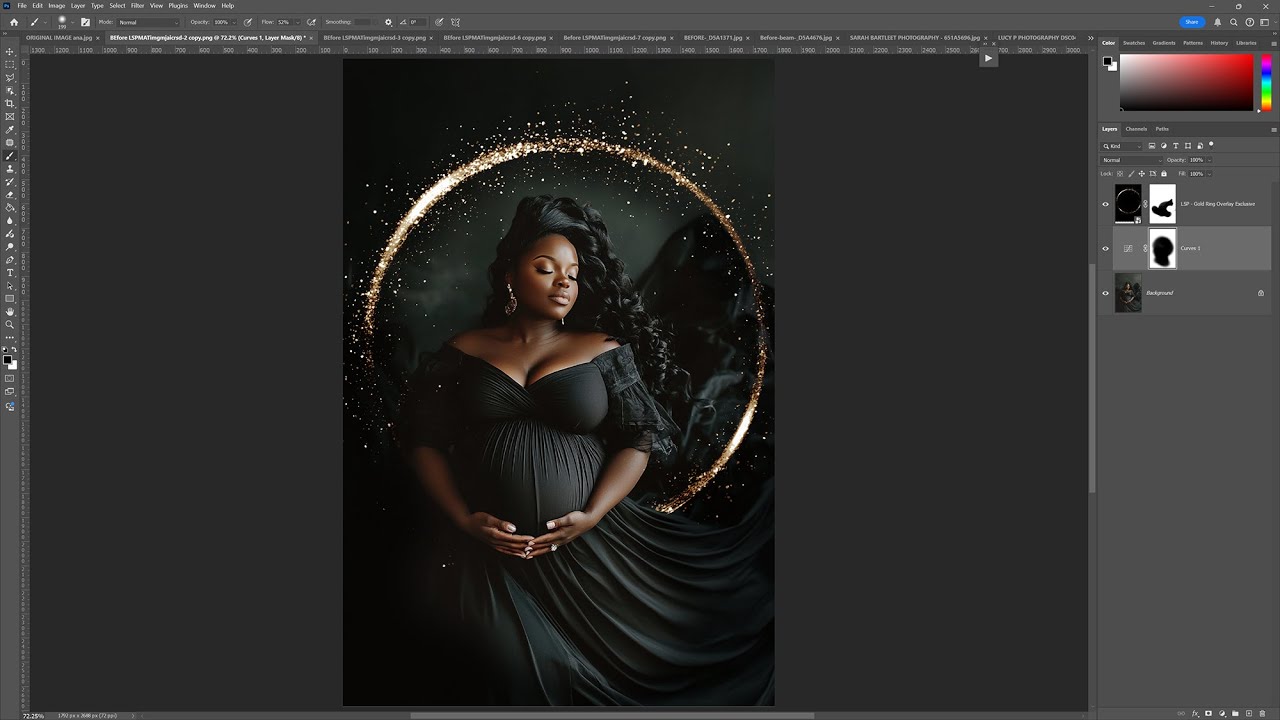Image resolution: width=1280 pixels, height=720 pixels.
Task: Open the Plugins menu
Action: pyautogui.click(x=178, y=6)
